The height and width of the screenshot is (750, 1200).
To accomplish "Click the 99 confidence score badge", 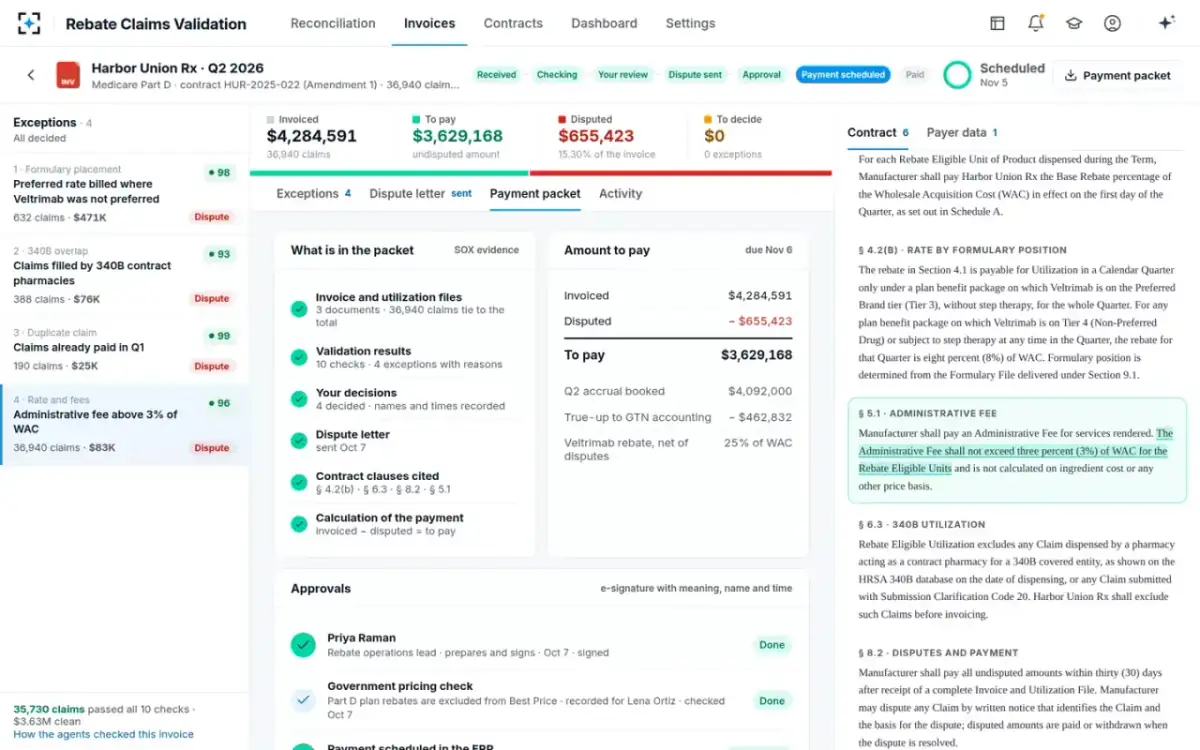I will pos(219,336).
